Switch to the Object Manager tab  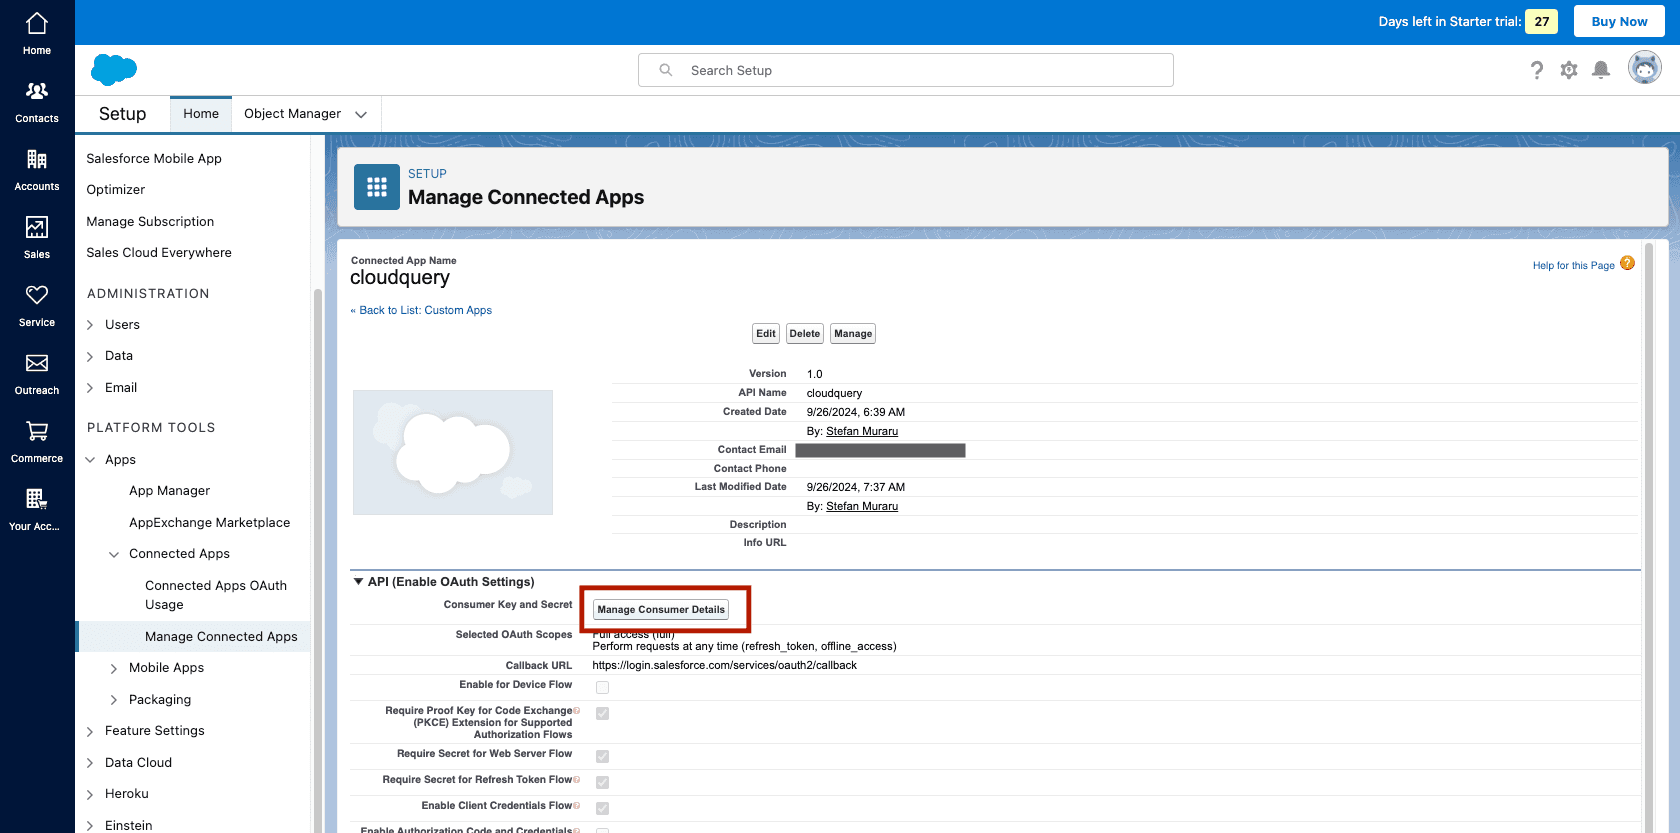coord(292,114)
